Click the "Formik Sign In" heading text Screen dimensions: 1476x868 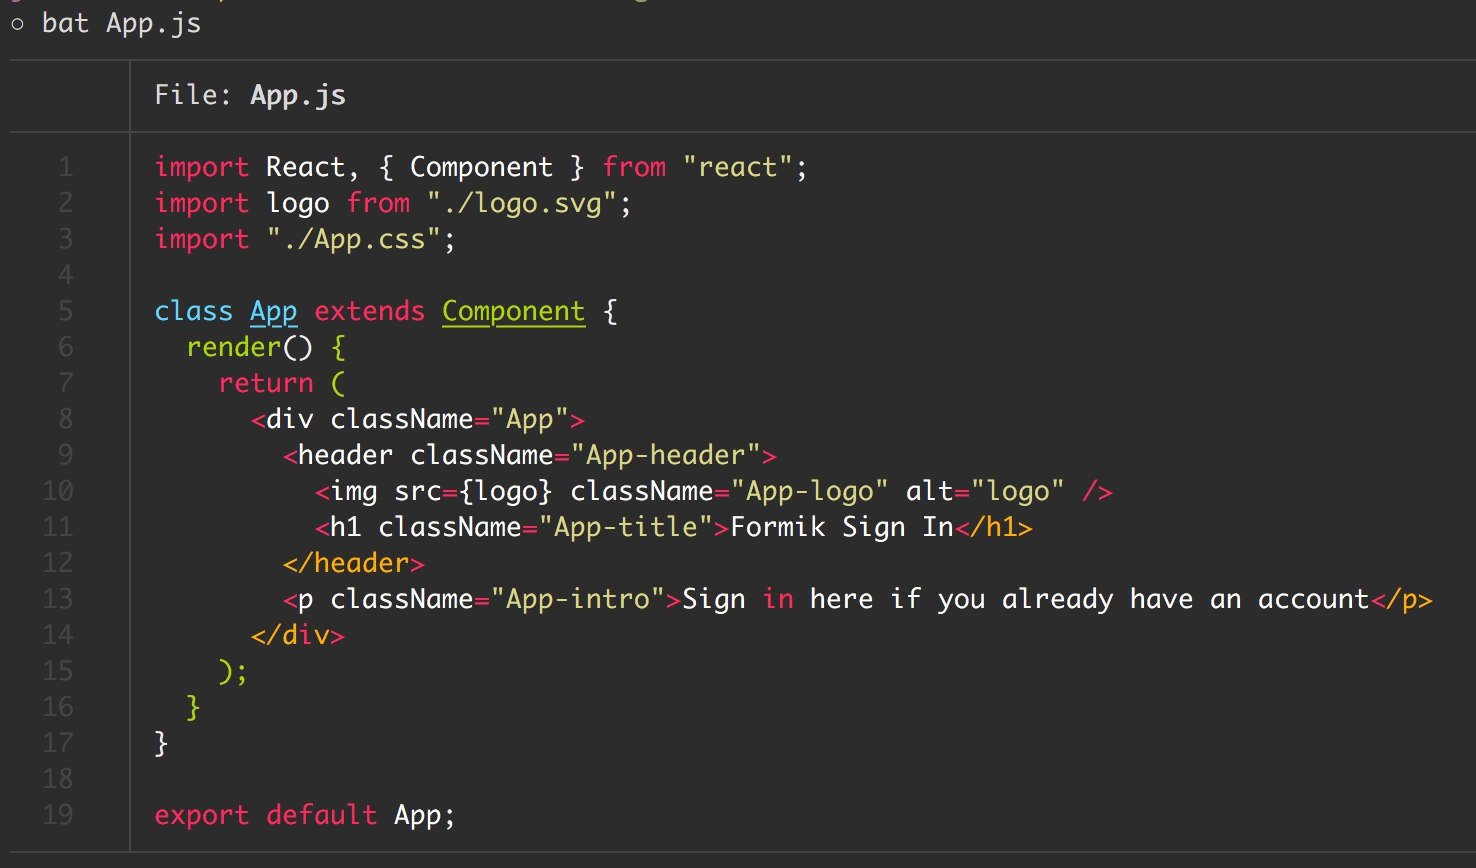pyautogui.click(x=841, y=527)
